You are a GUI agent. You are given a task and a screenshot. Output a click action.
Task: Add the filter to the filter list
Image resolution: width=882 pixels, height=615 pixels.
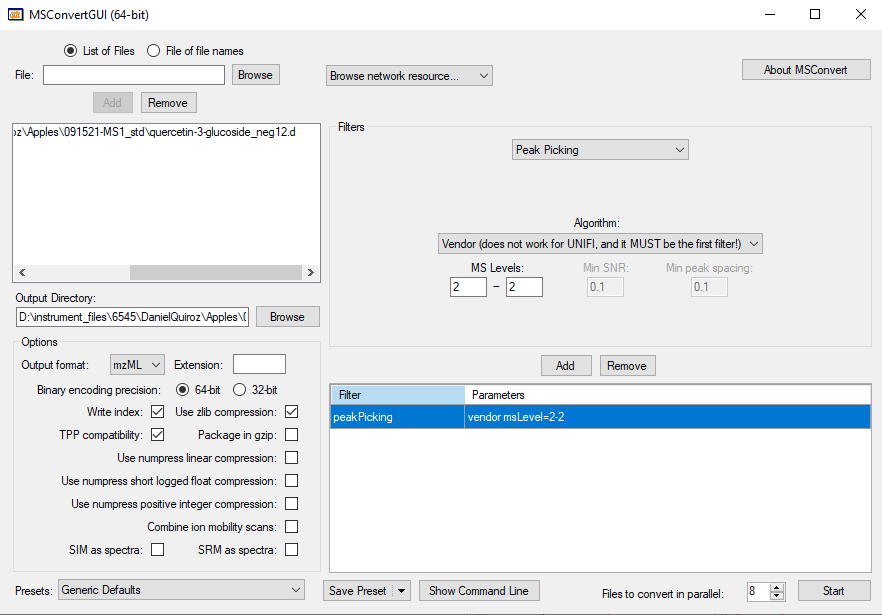[566, 366]
